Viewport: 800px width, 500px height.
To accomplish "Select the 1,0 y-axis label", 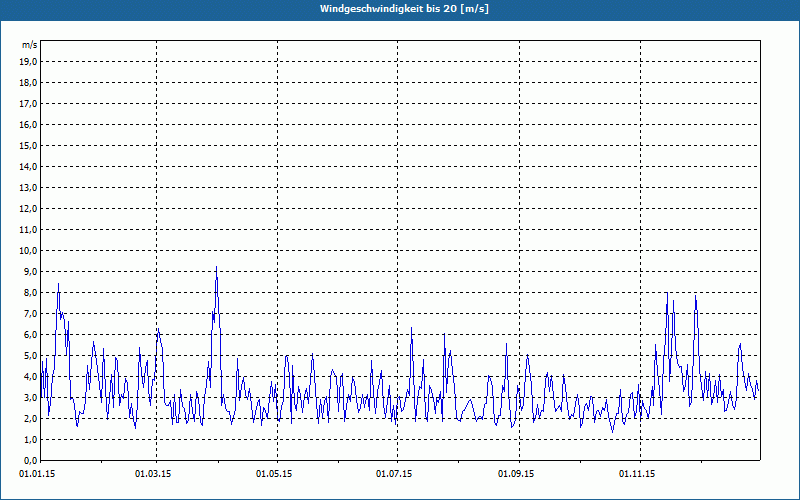I will click(31, 439).
